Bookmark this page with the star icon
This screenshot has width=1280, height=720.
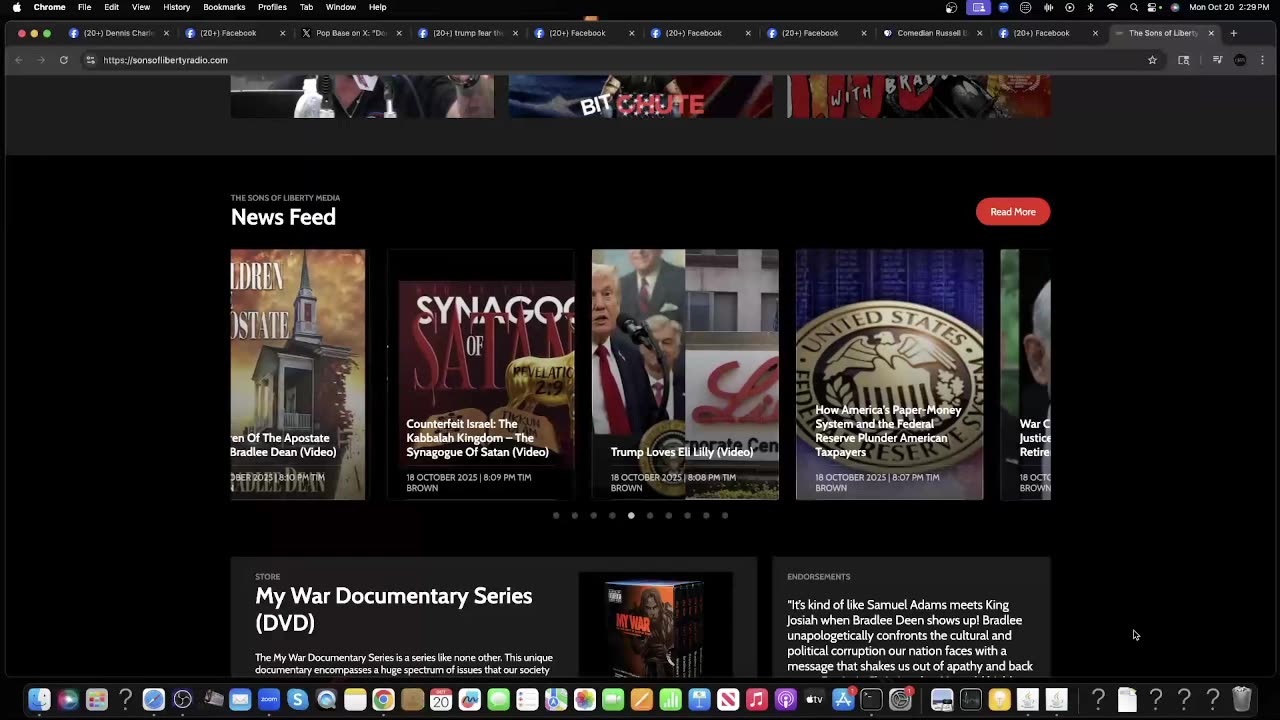click(1152, 60)
